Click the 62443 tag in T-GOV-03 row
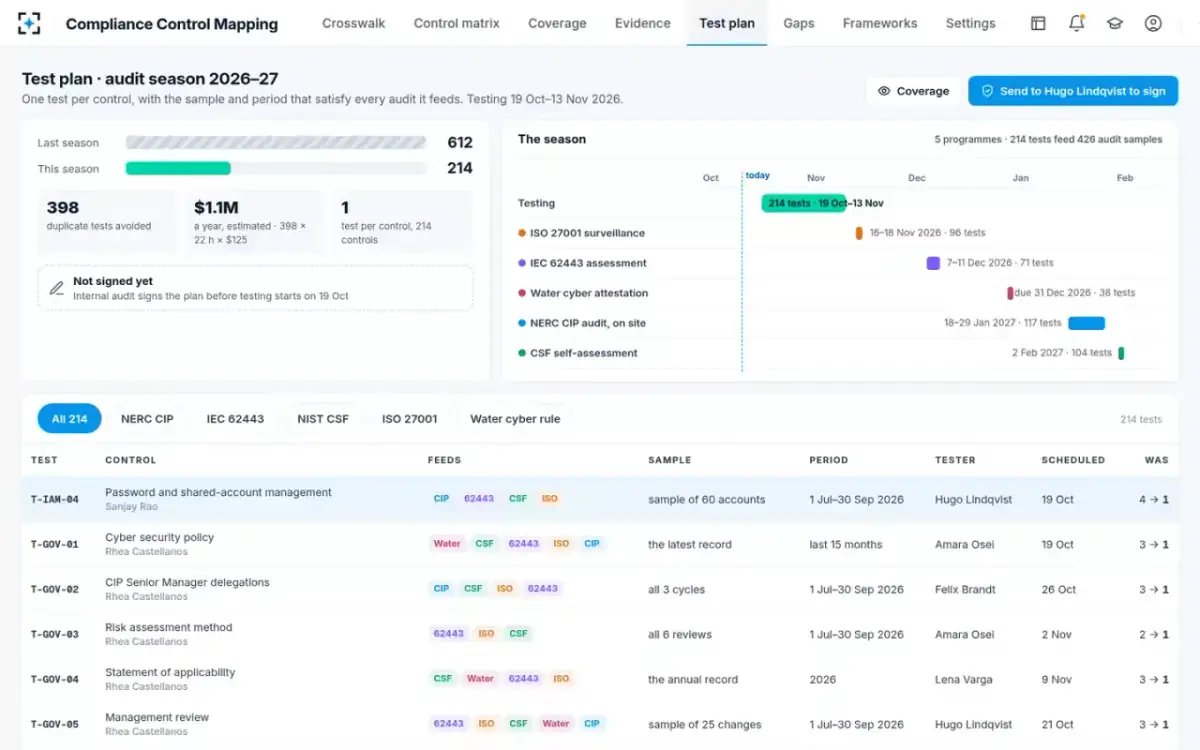The image size is (1200, 750). point(448,634)
